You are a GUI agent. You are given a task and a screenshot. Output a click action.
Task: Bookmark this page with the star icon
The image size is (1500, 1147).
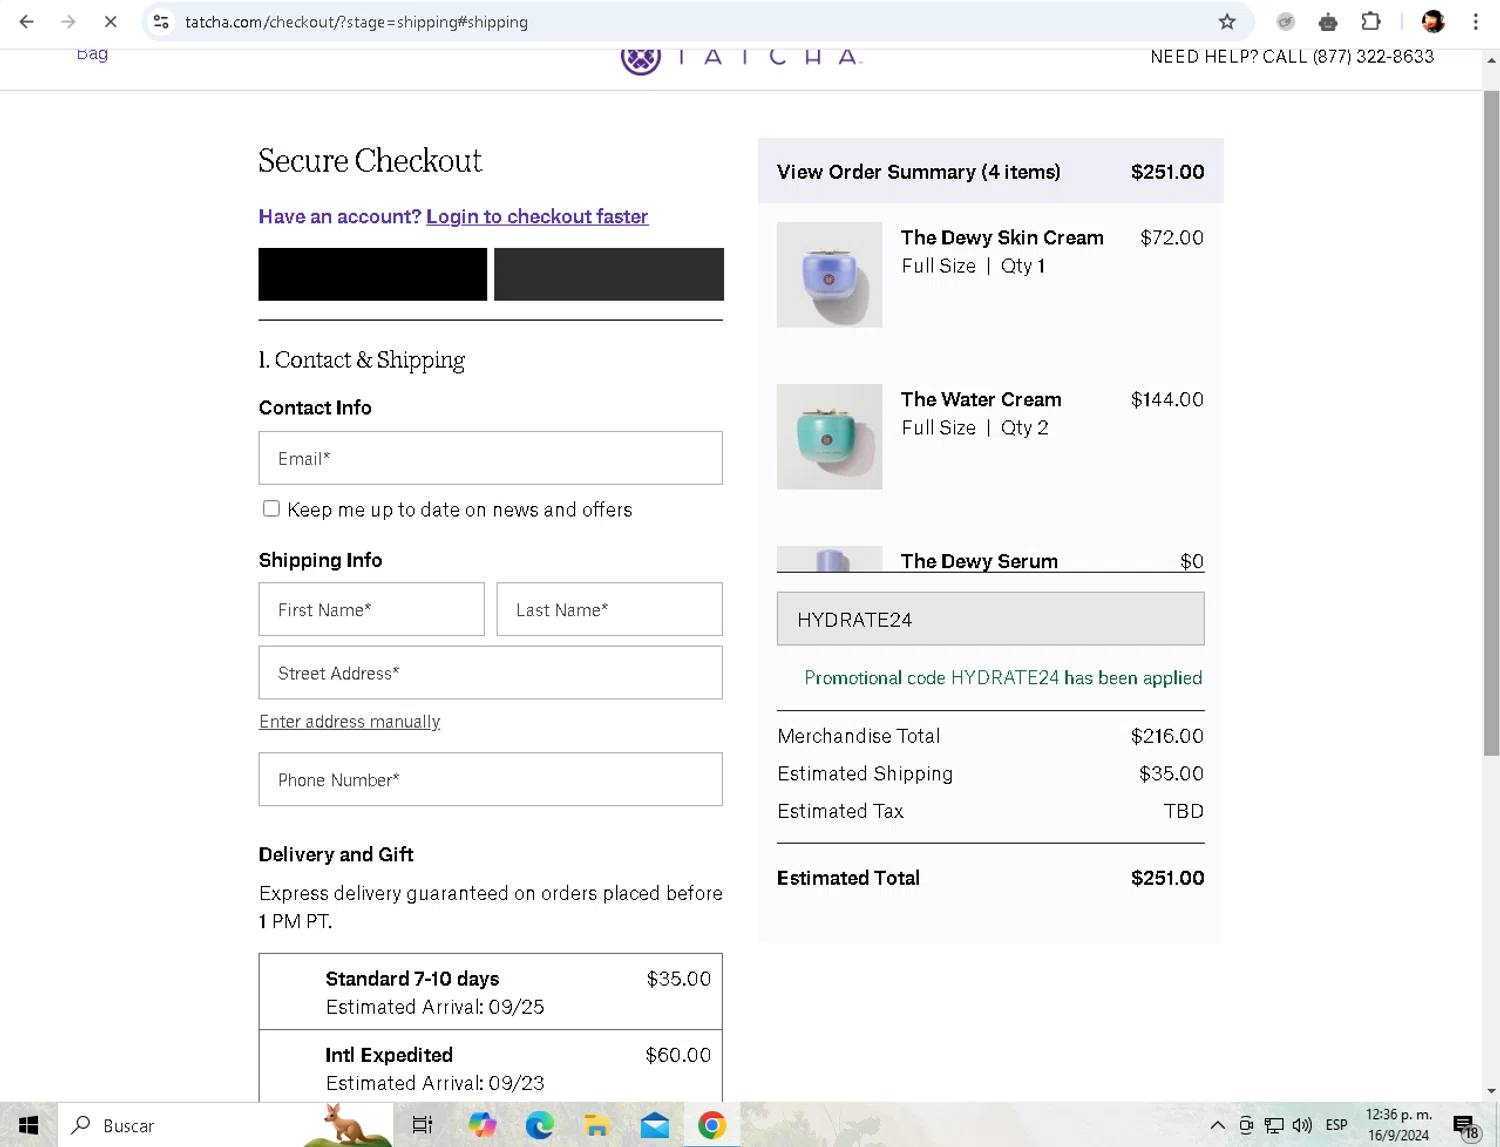(x=1227, y=21)
